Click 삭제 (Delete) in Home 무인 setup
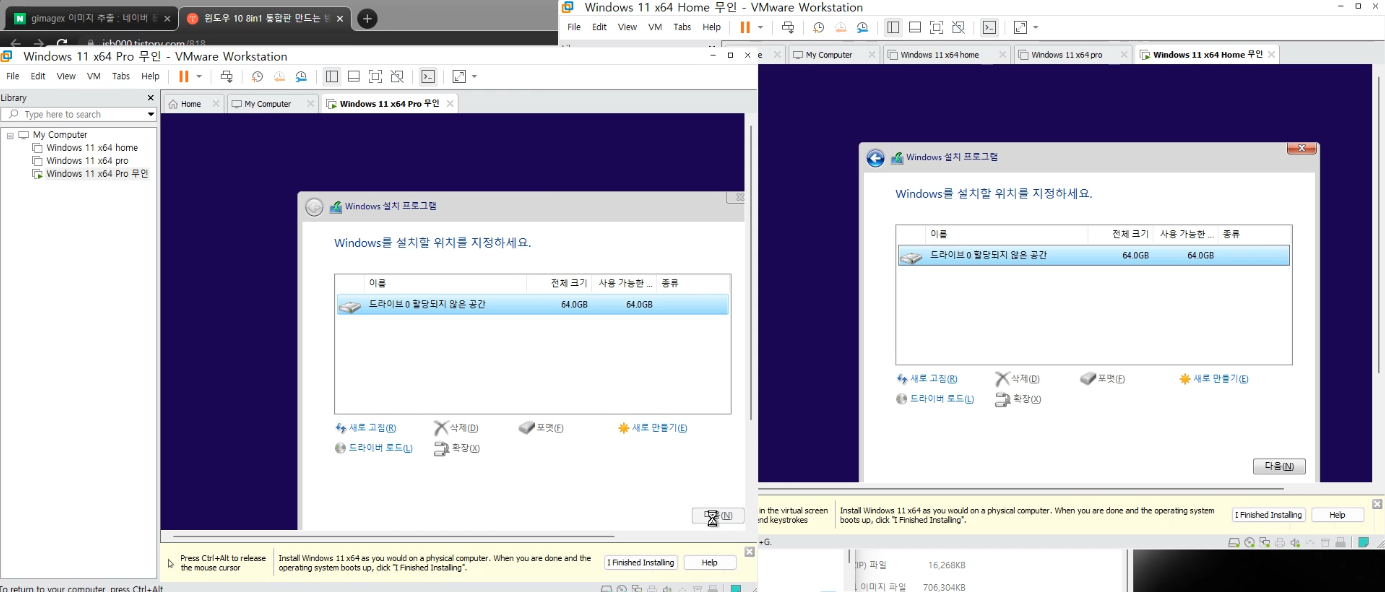This screenshot has width=1385, height=592. (x=1017, y=379)
